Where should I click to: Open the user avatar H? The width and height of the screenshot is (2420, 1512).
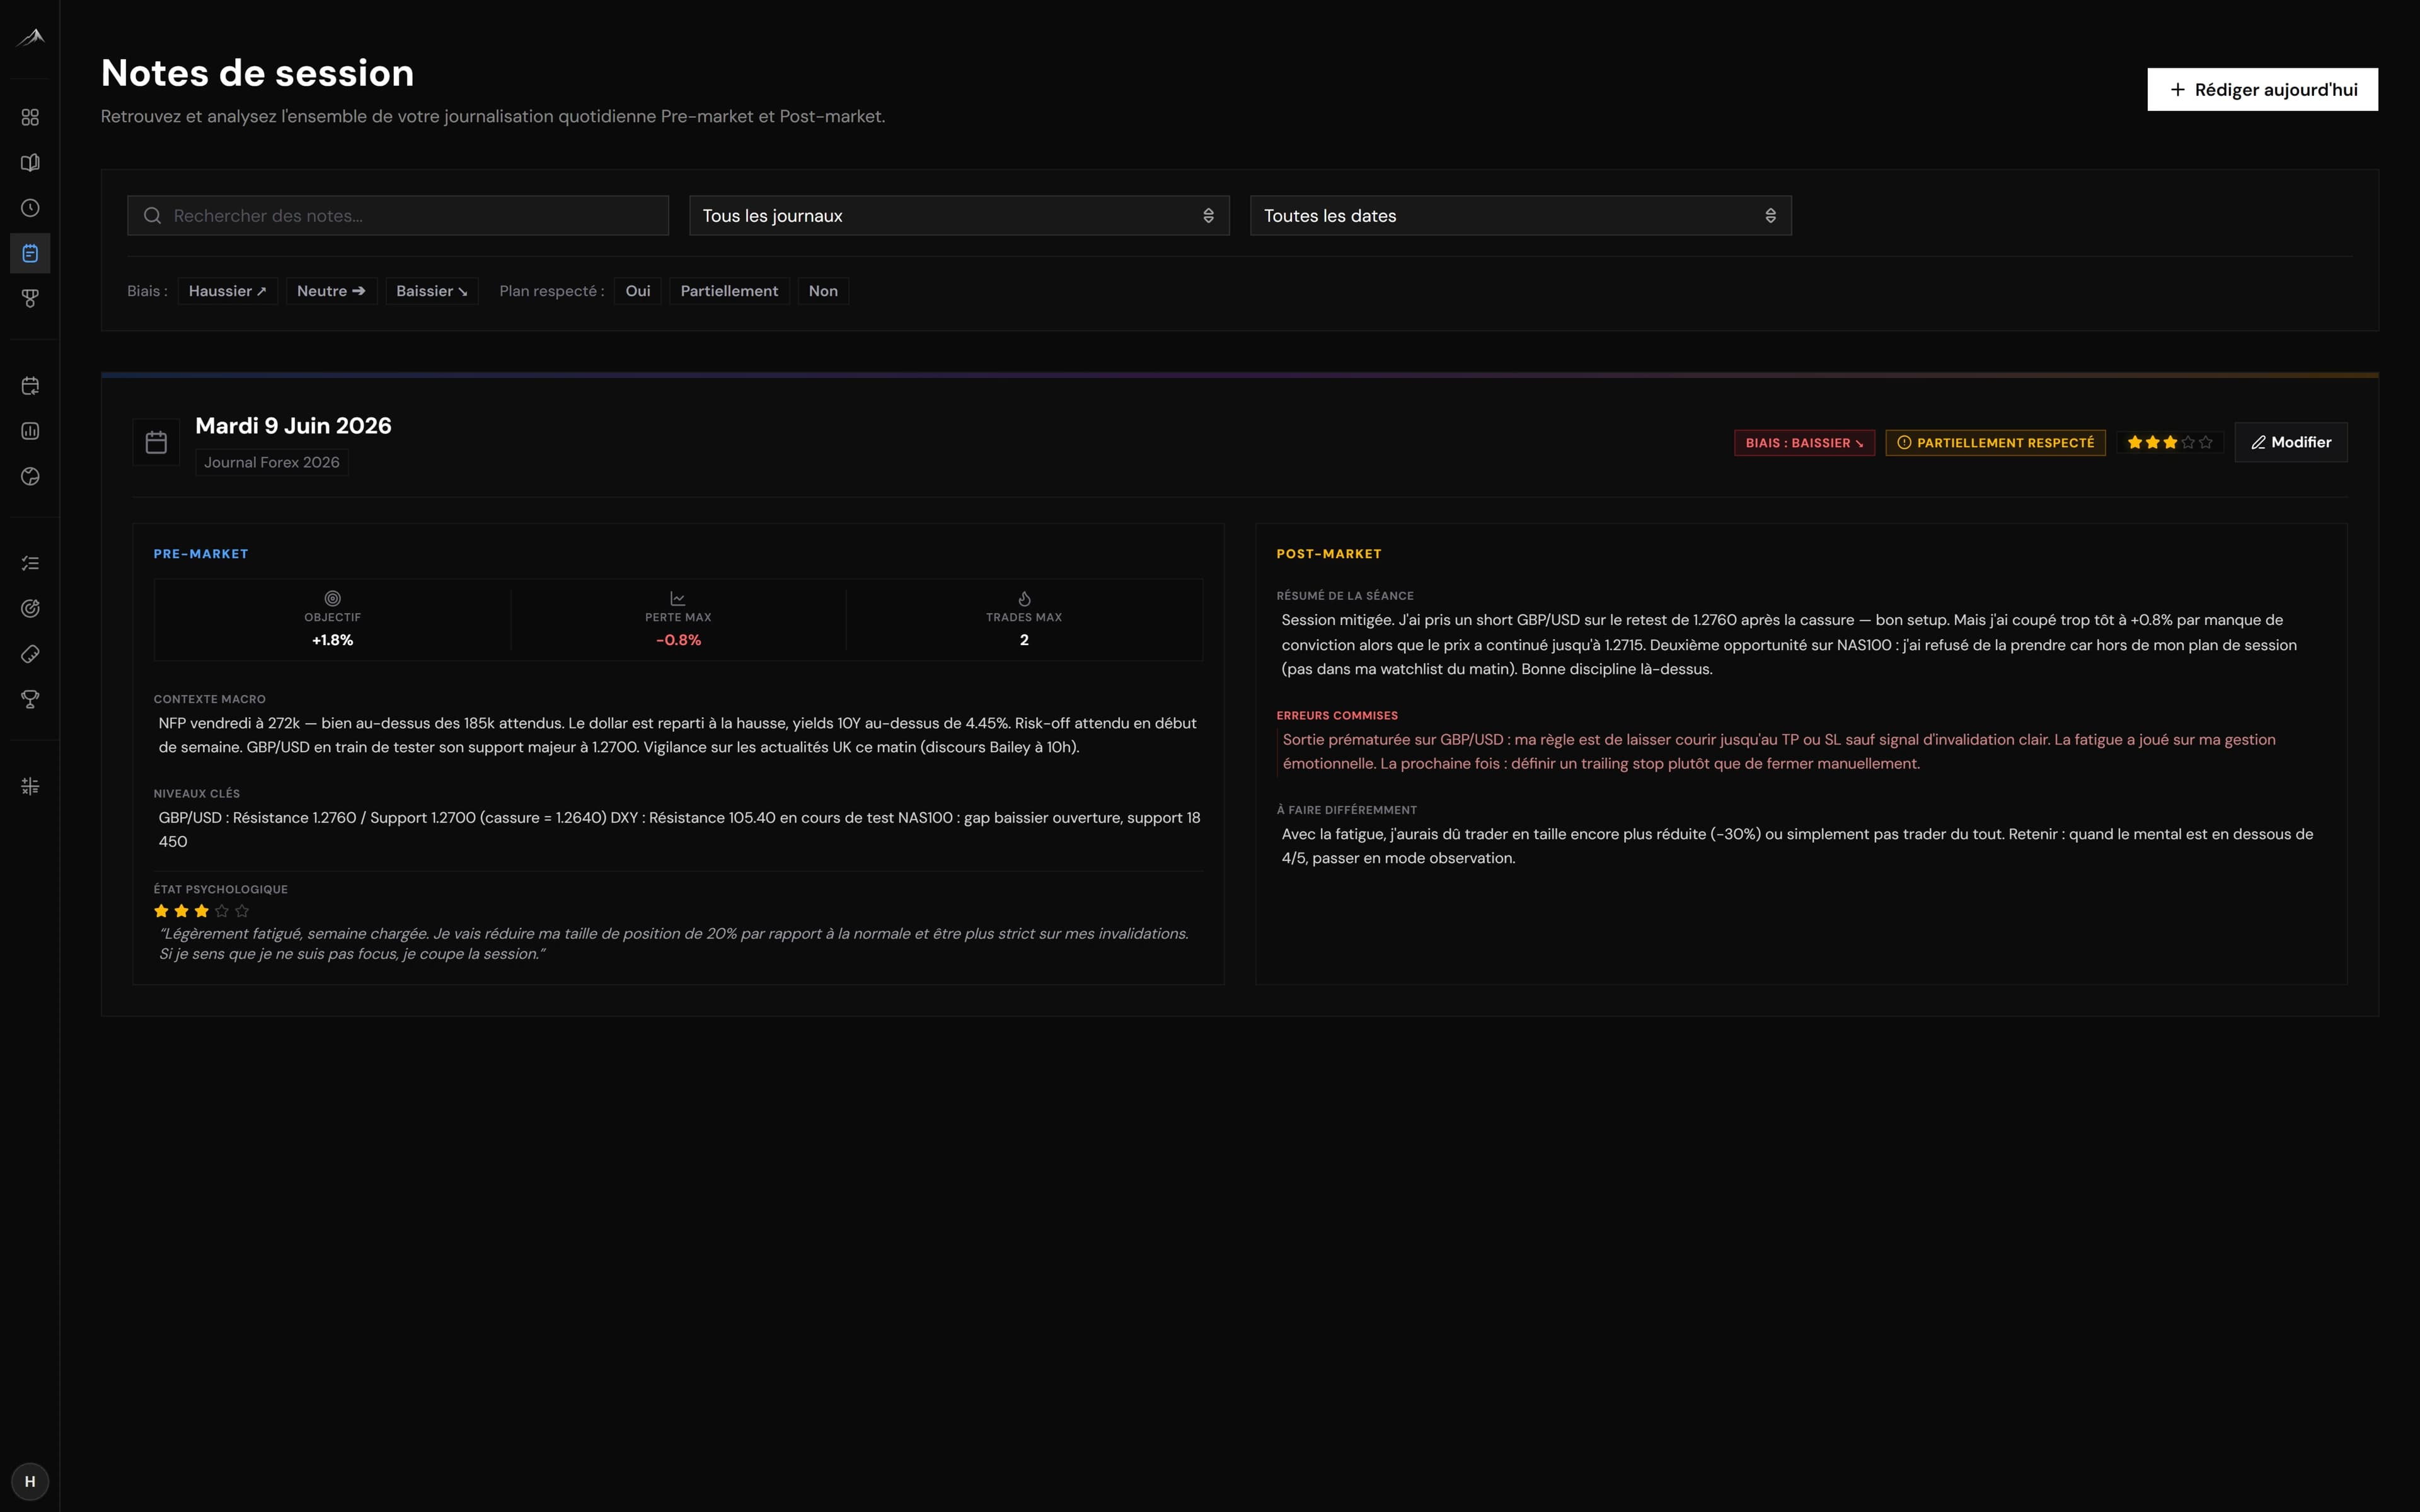pyautogui.click(x=30, y=1481)
